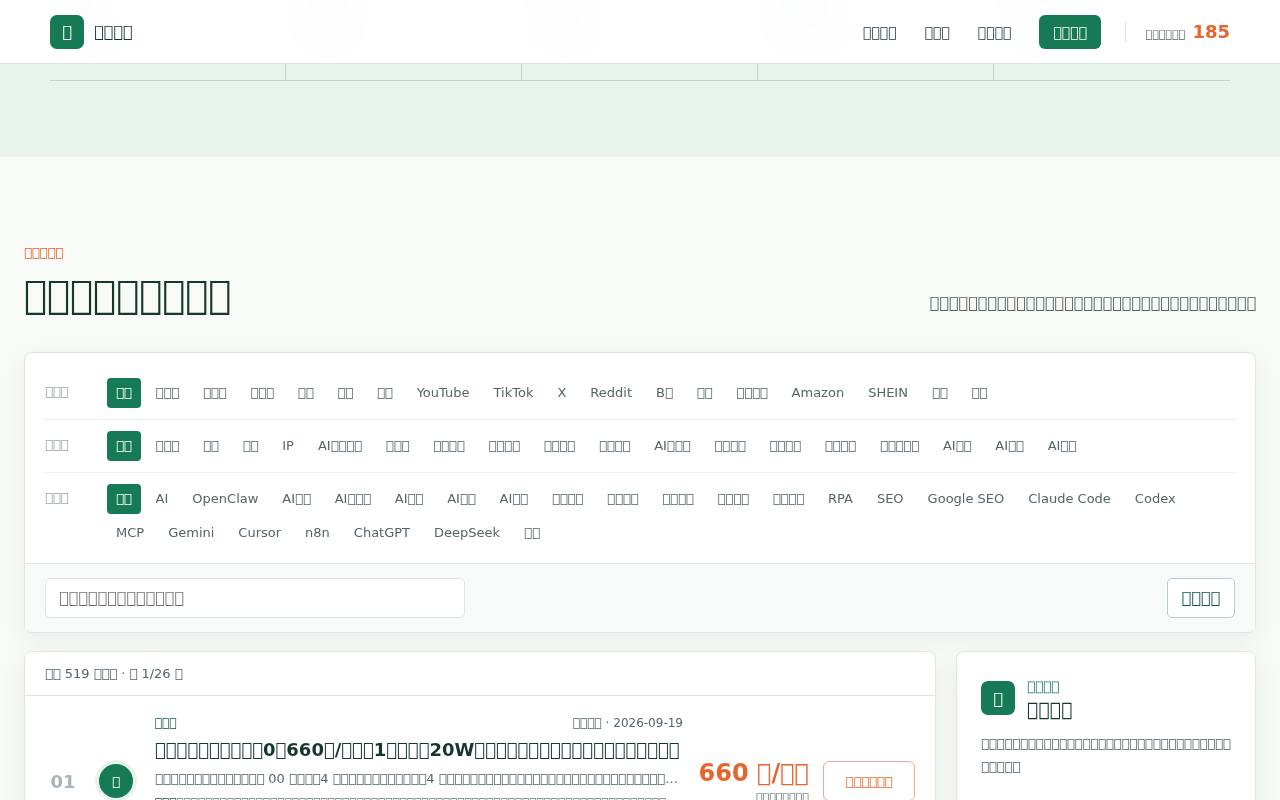The width and height of the screenshot is (1280, 800).
Task: Pick the SHEIN filter chip
Action: pos(888,393)
